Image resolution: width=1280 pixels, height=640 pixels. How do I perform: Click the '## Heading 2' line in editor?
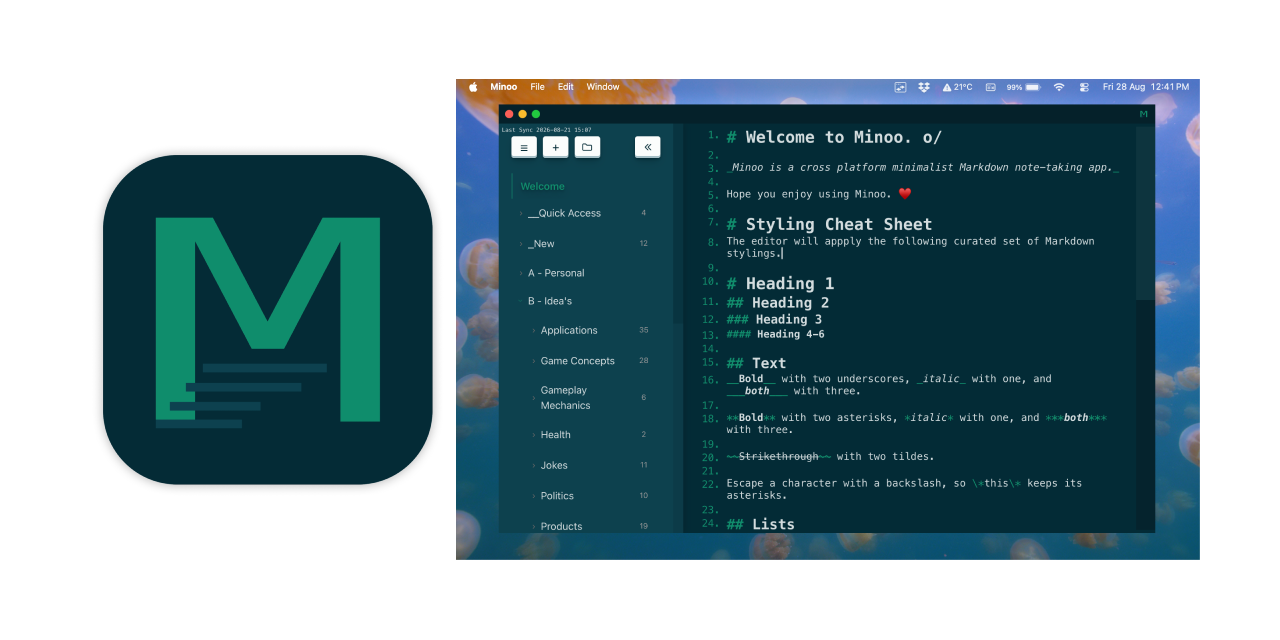pos(778,302)
